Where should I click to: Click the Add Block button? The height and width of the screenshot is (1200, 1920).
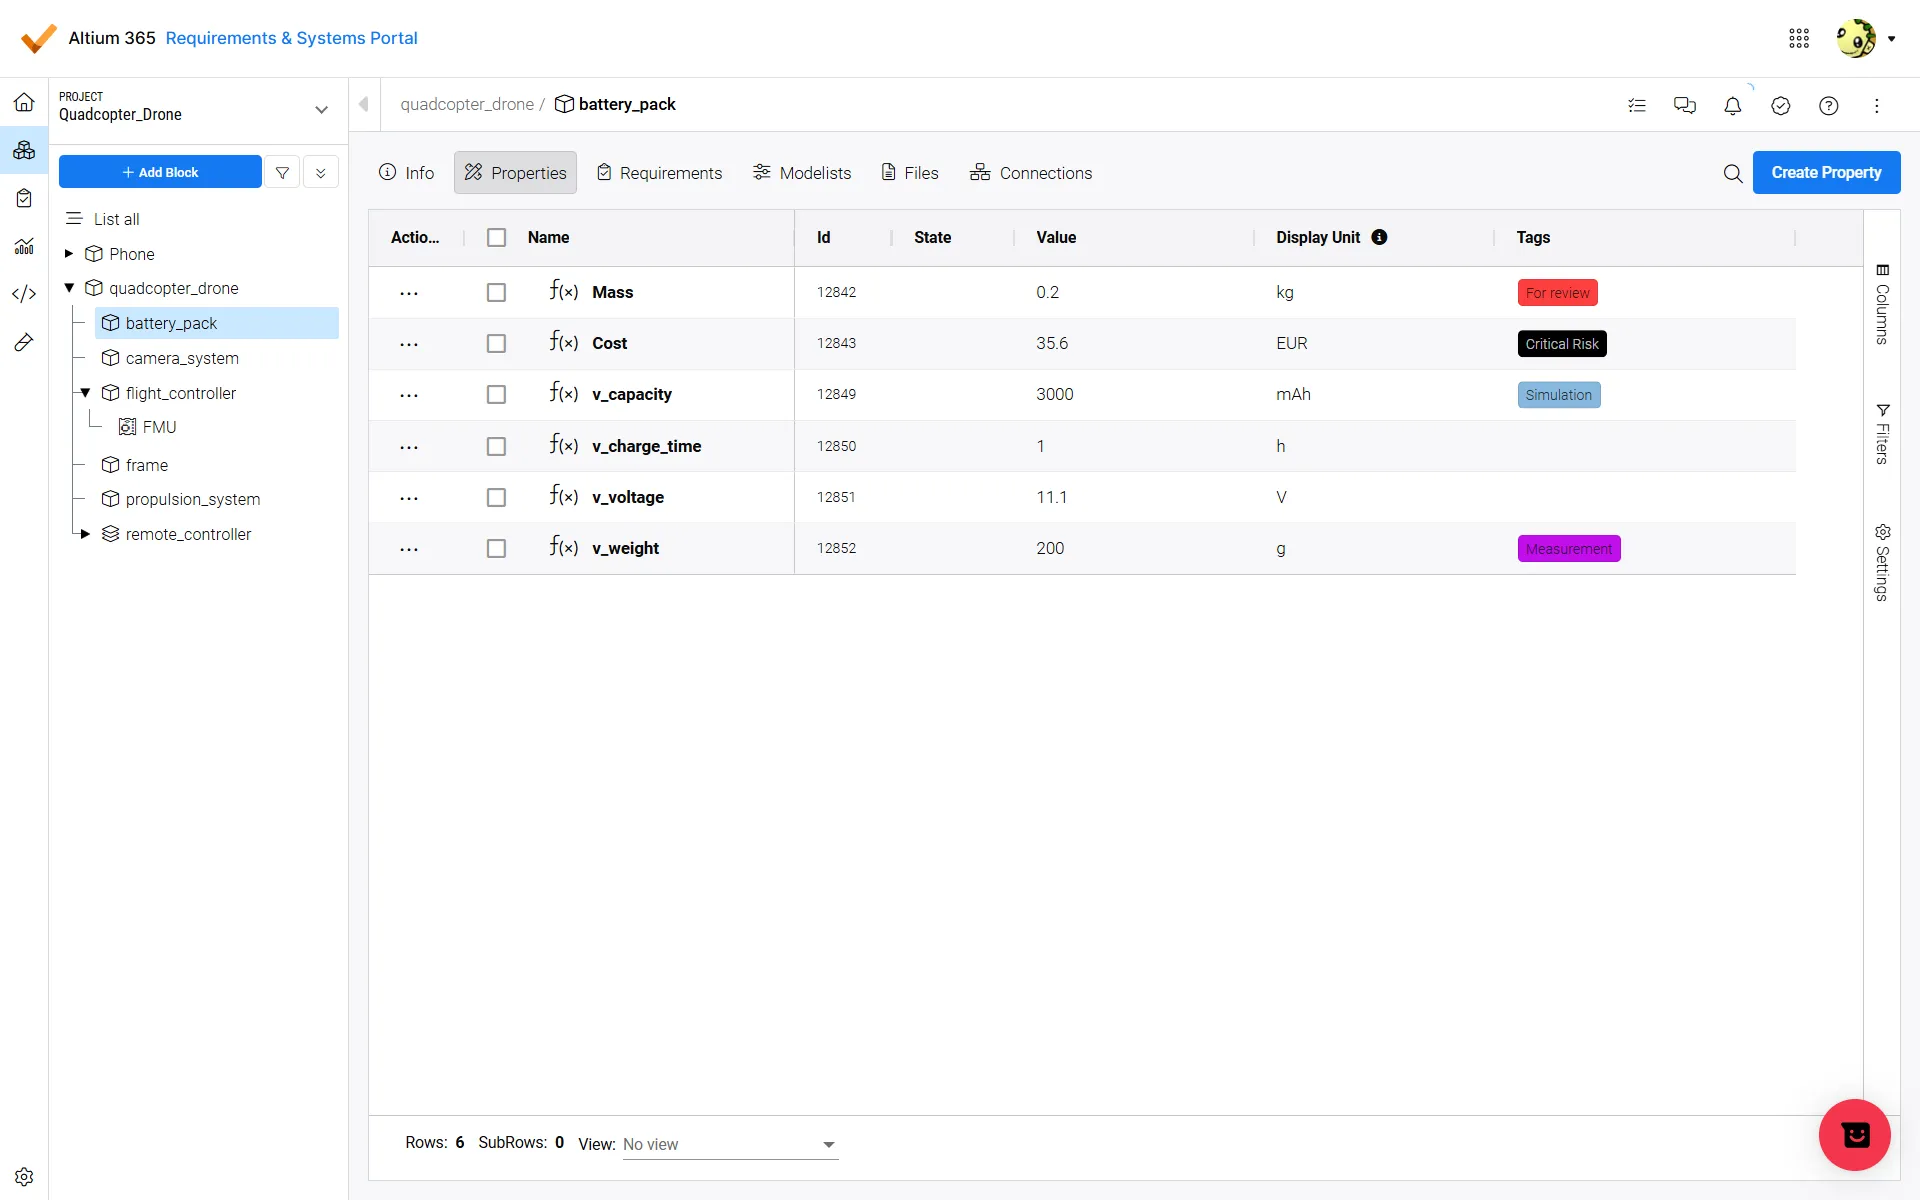coord(160,172)
